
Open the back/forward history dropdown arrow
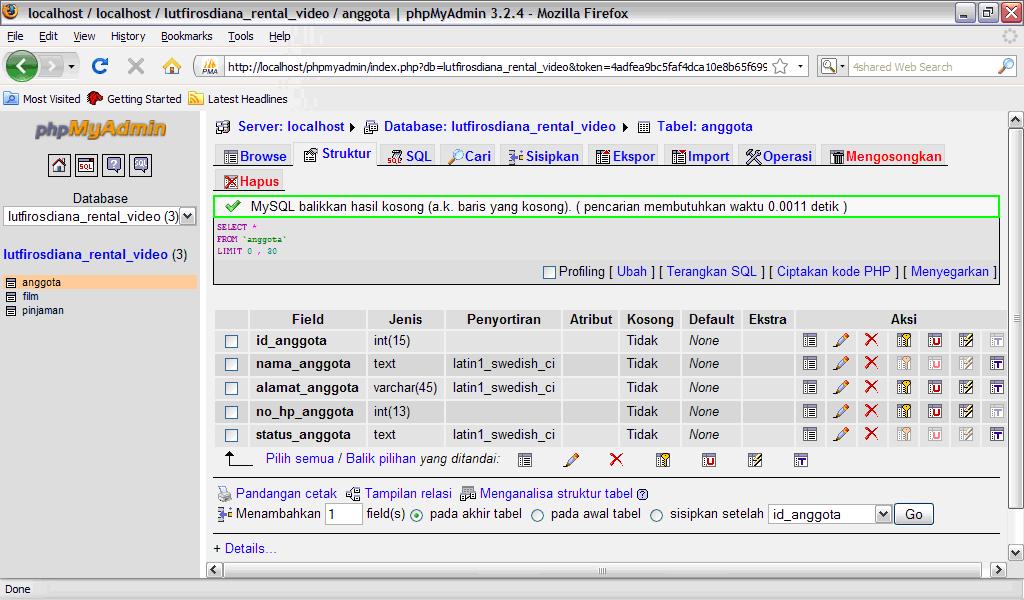tap(71, 66)
